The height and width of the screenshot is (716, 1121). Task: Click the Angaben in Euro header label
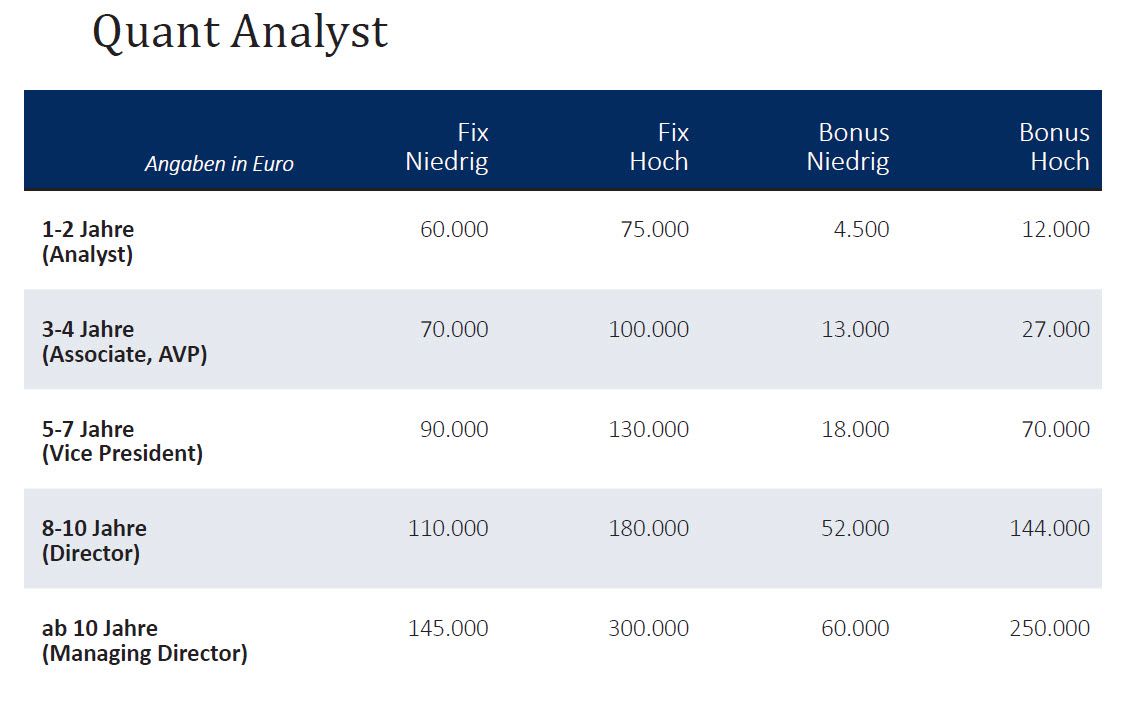[x=219, y=164]
